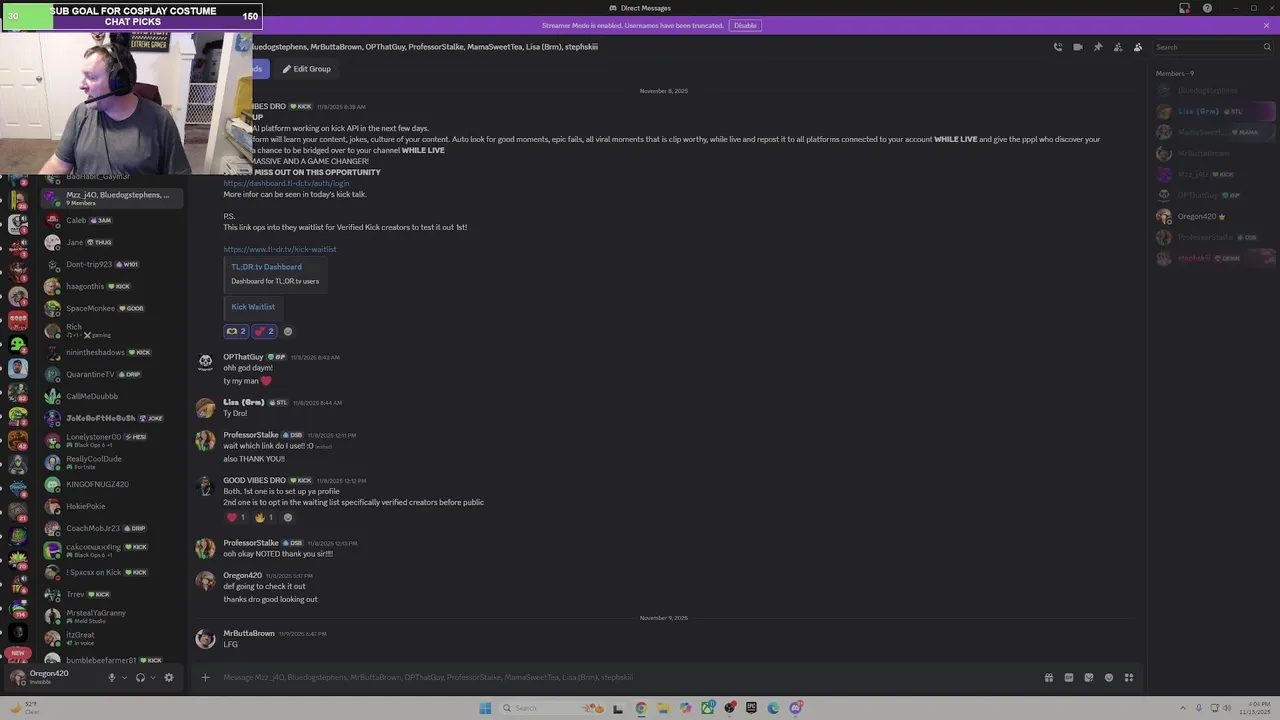Image resolution: width=1280 pixels, height=720 pixels.
Task: Open the emoji picker
Action: pos(1109,677)
